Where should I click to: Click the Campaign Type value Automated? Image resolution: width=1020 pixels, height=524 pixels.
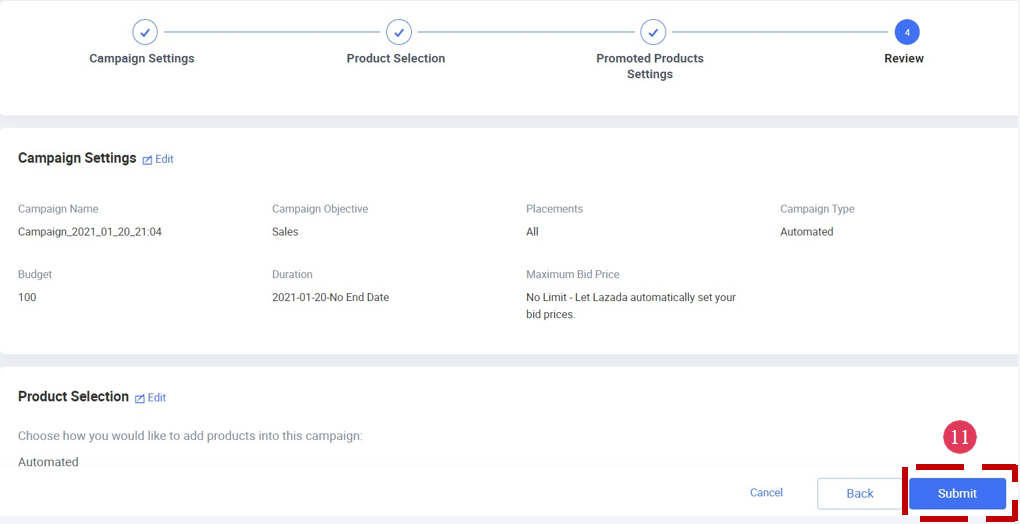pos(807,232)
